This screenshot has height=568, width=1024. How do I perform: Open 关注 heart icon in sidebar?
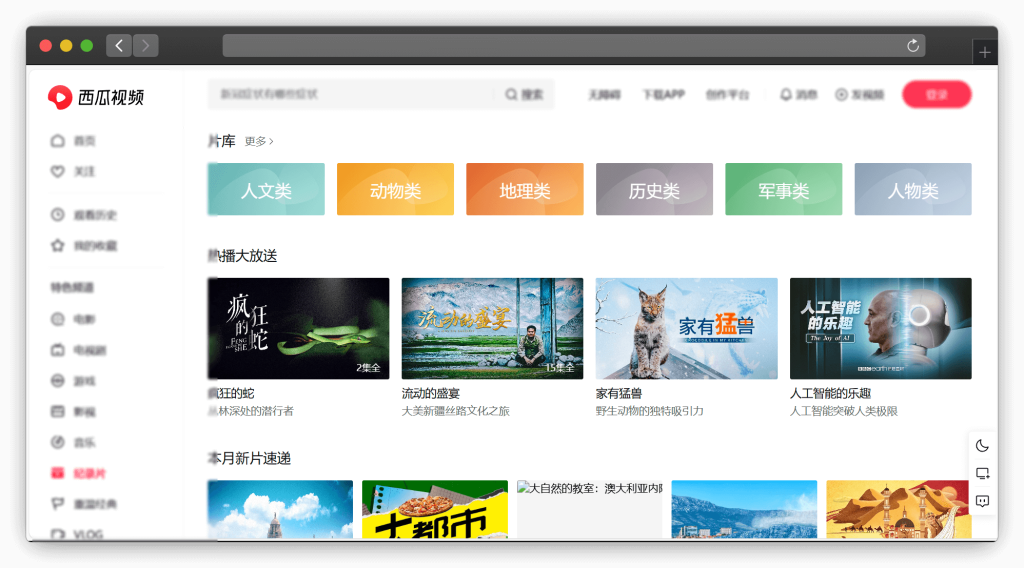pyautogui.click(x=57, y=172)
